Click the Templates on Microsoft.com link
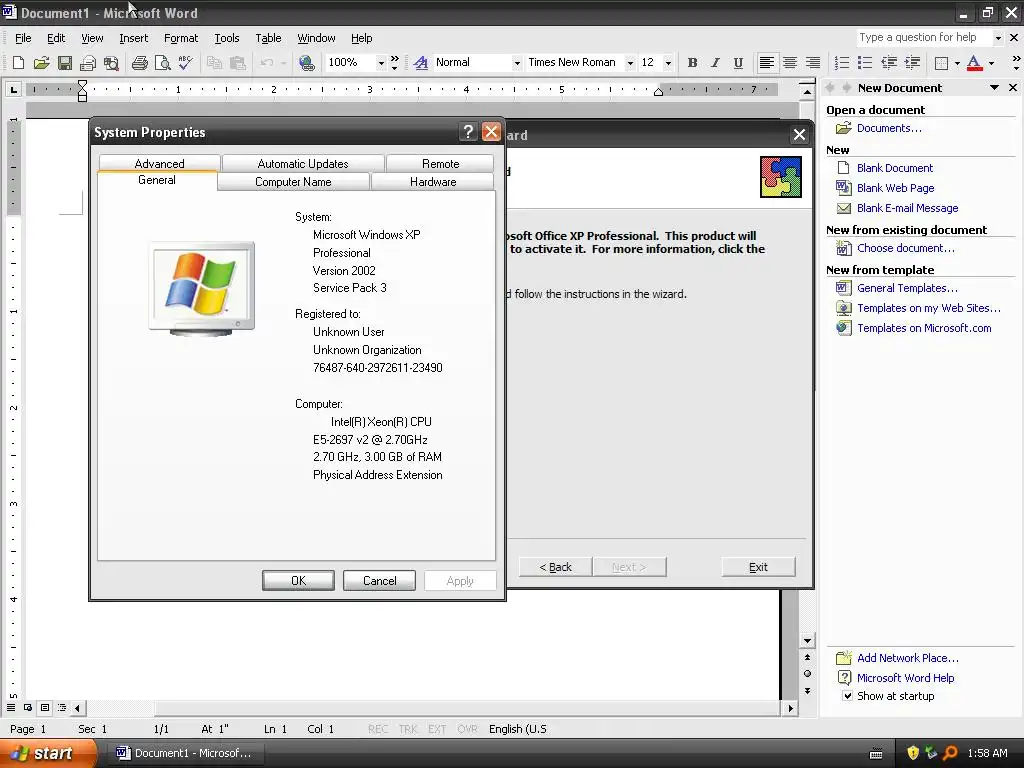The width and height of the screenshot is (1024, 768). 924,328
